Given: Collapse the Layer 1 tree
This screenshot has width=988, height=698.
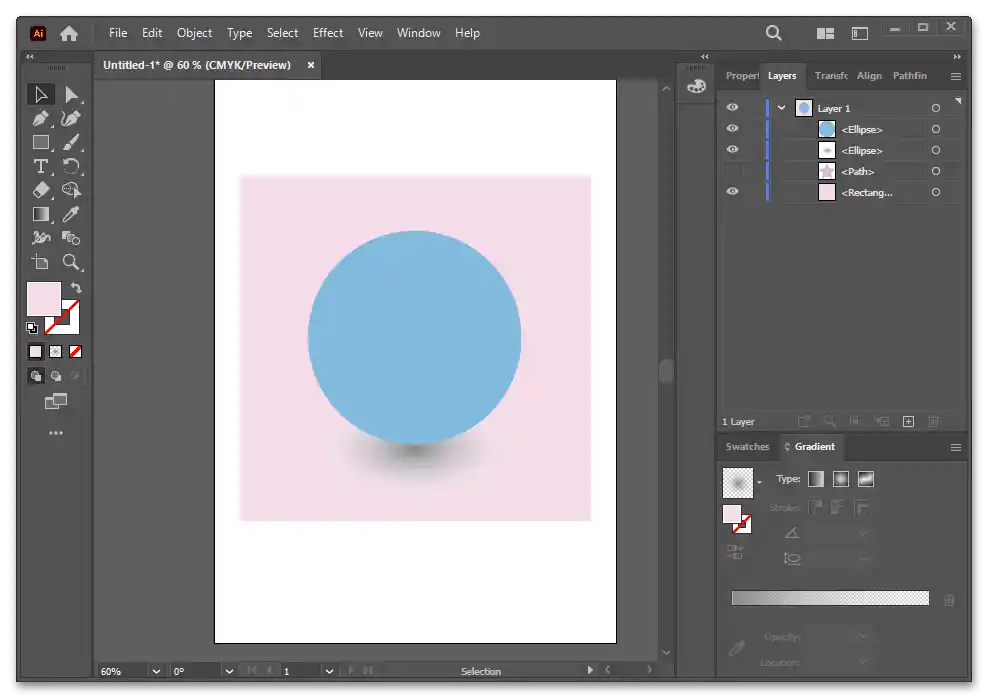Looking at the screenshot, I should point(781,108).
